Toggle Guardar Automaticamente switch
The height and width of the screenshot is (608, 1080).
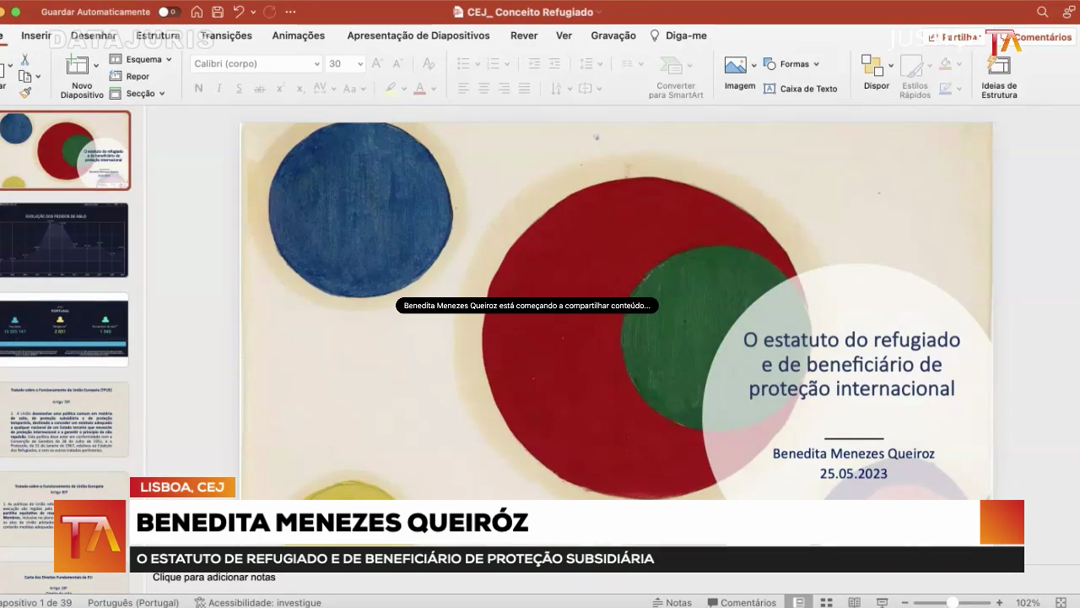coord(168,12)
